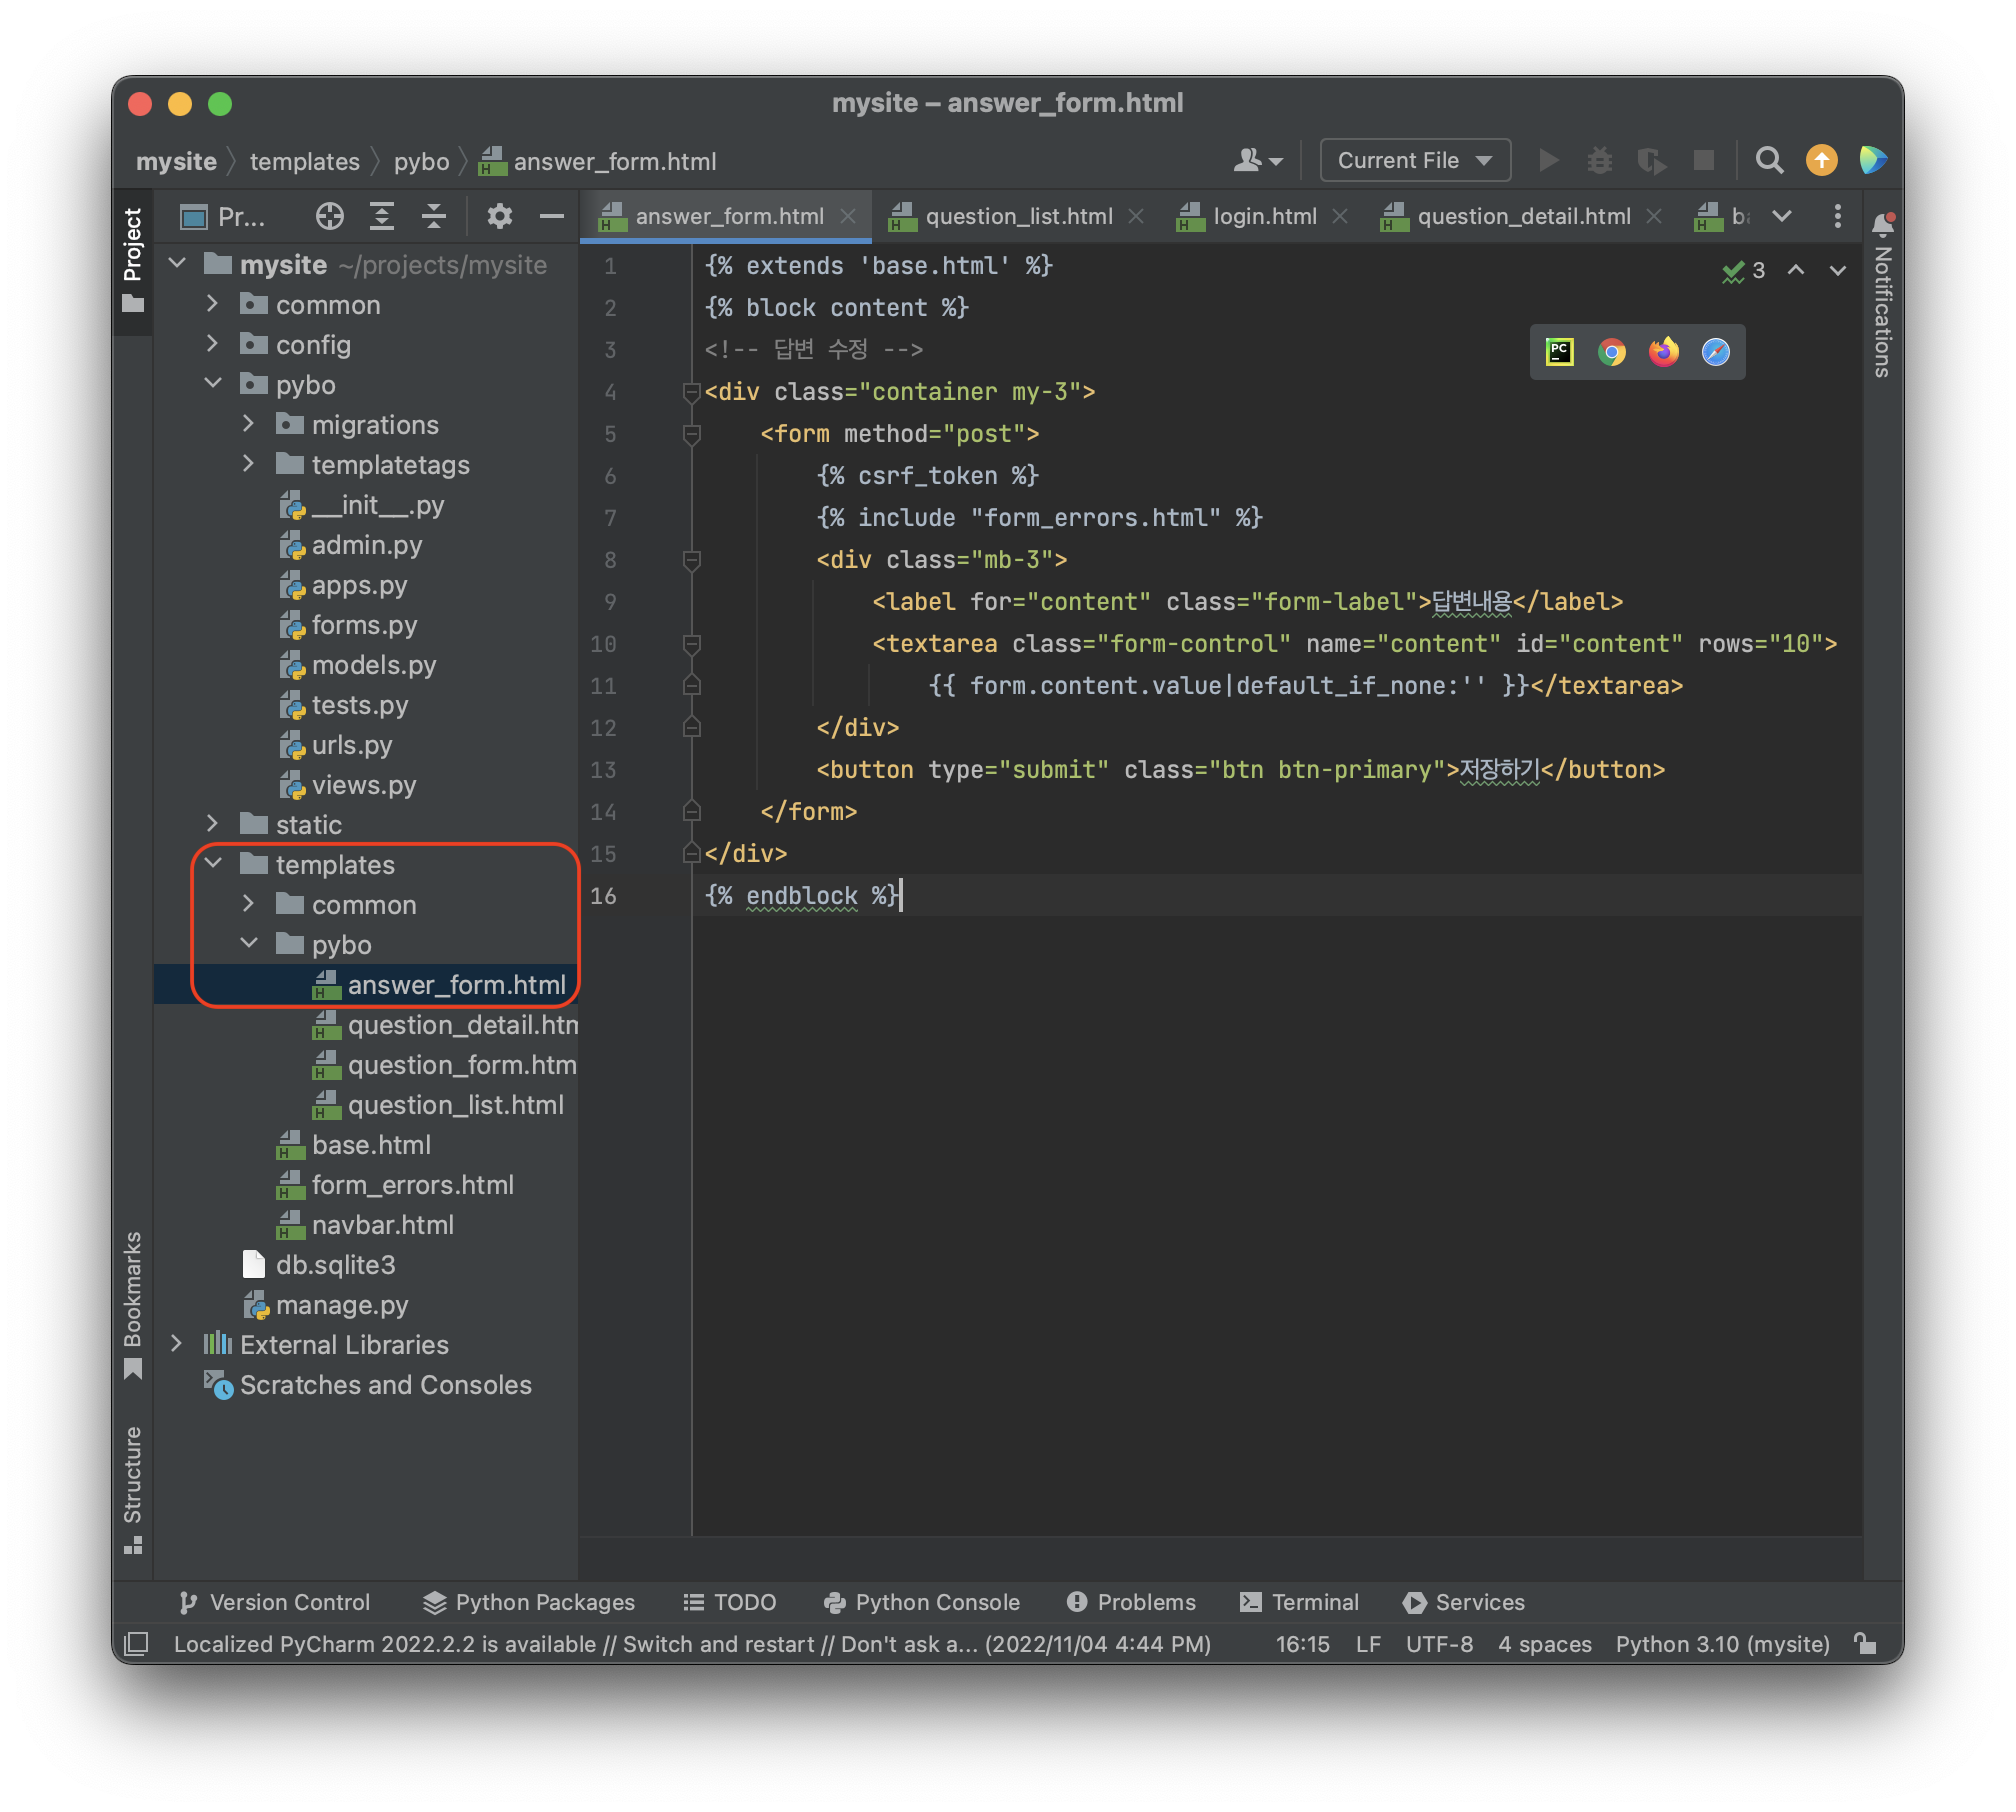Click the UTF-8 encoding in status bar
The image size is (2016, 1812).
tap(1438, 1644)
